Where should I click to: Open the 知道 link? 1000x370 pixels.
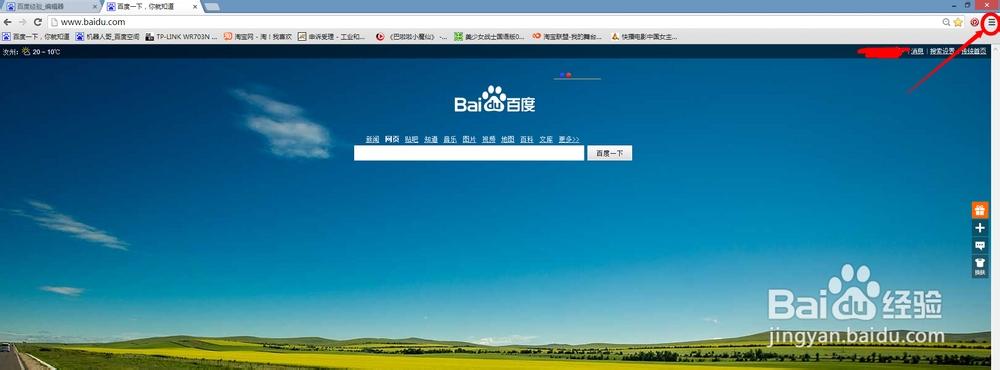431,139
